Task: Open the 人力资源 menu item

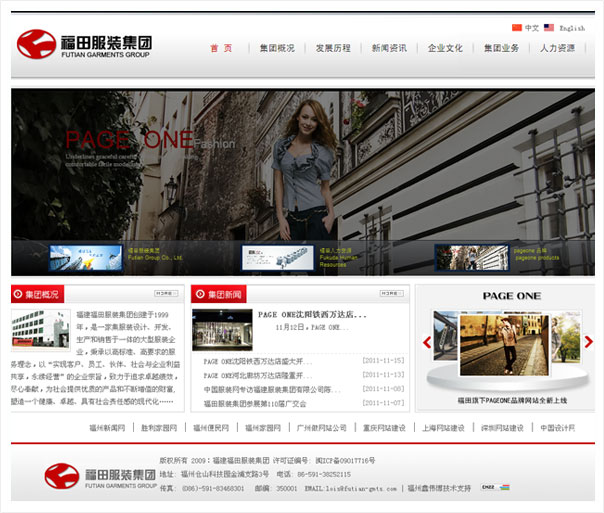Action: click(x=557, y=48)
